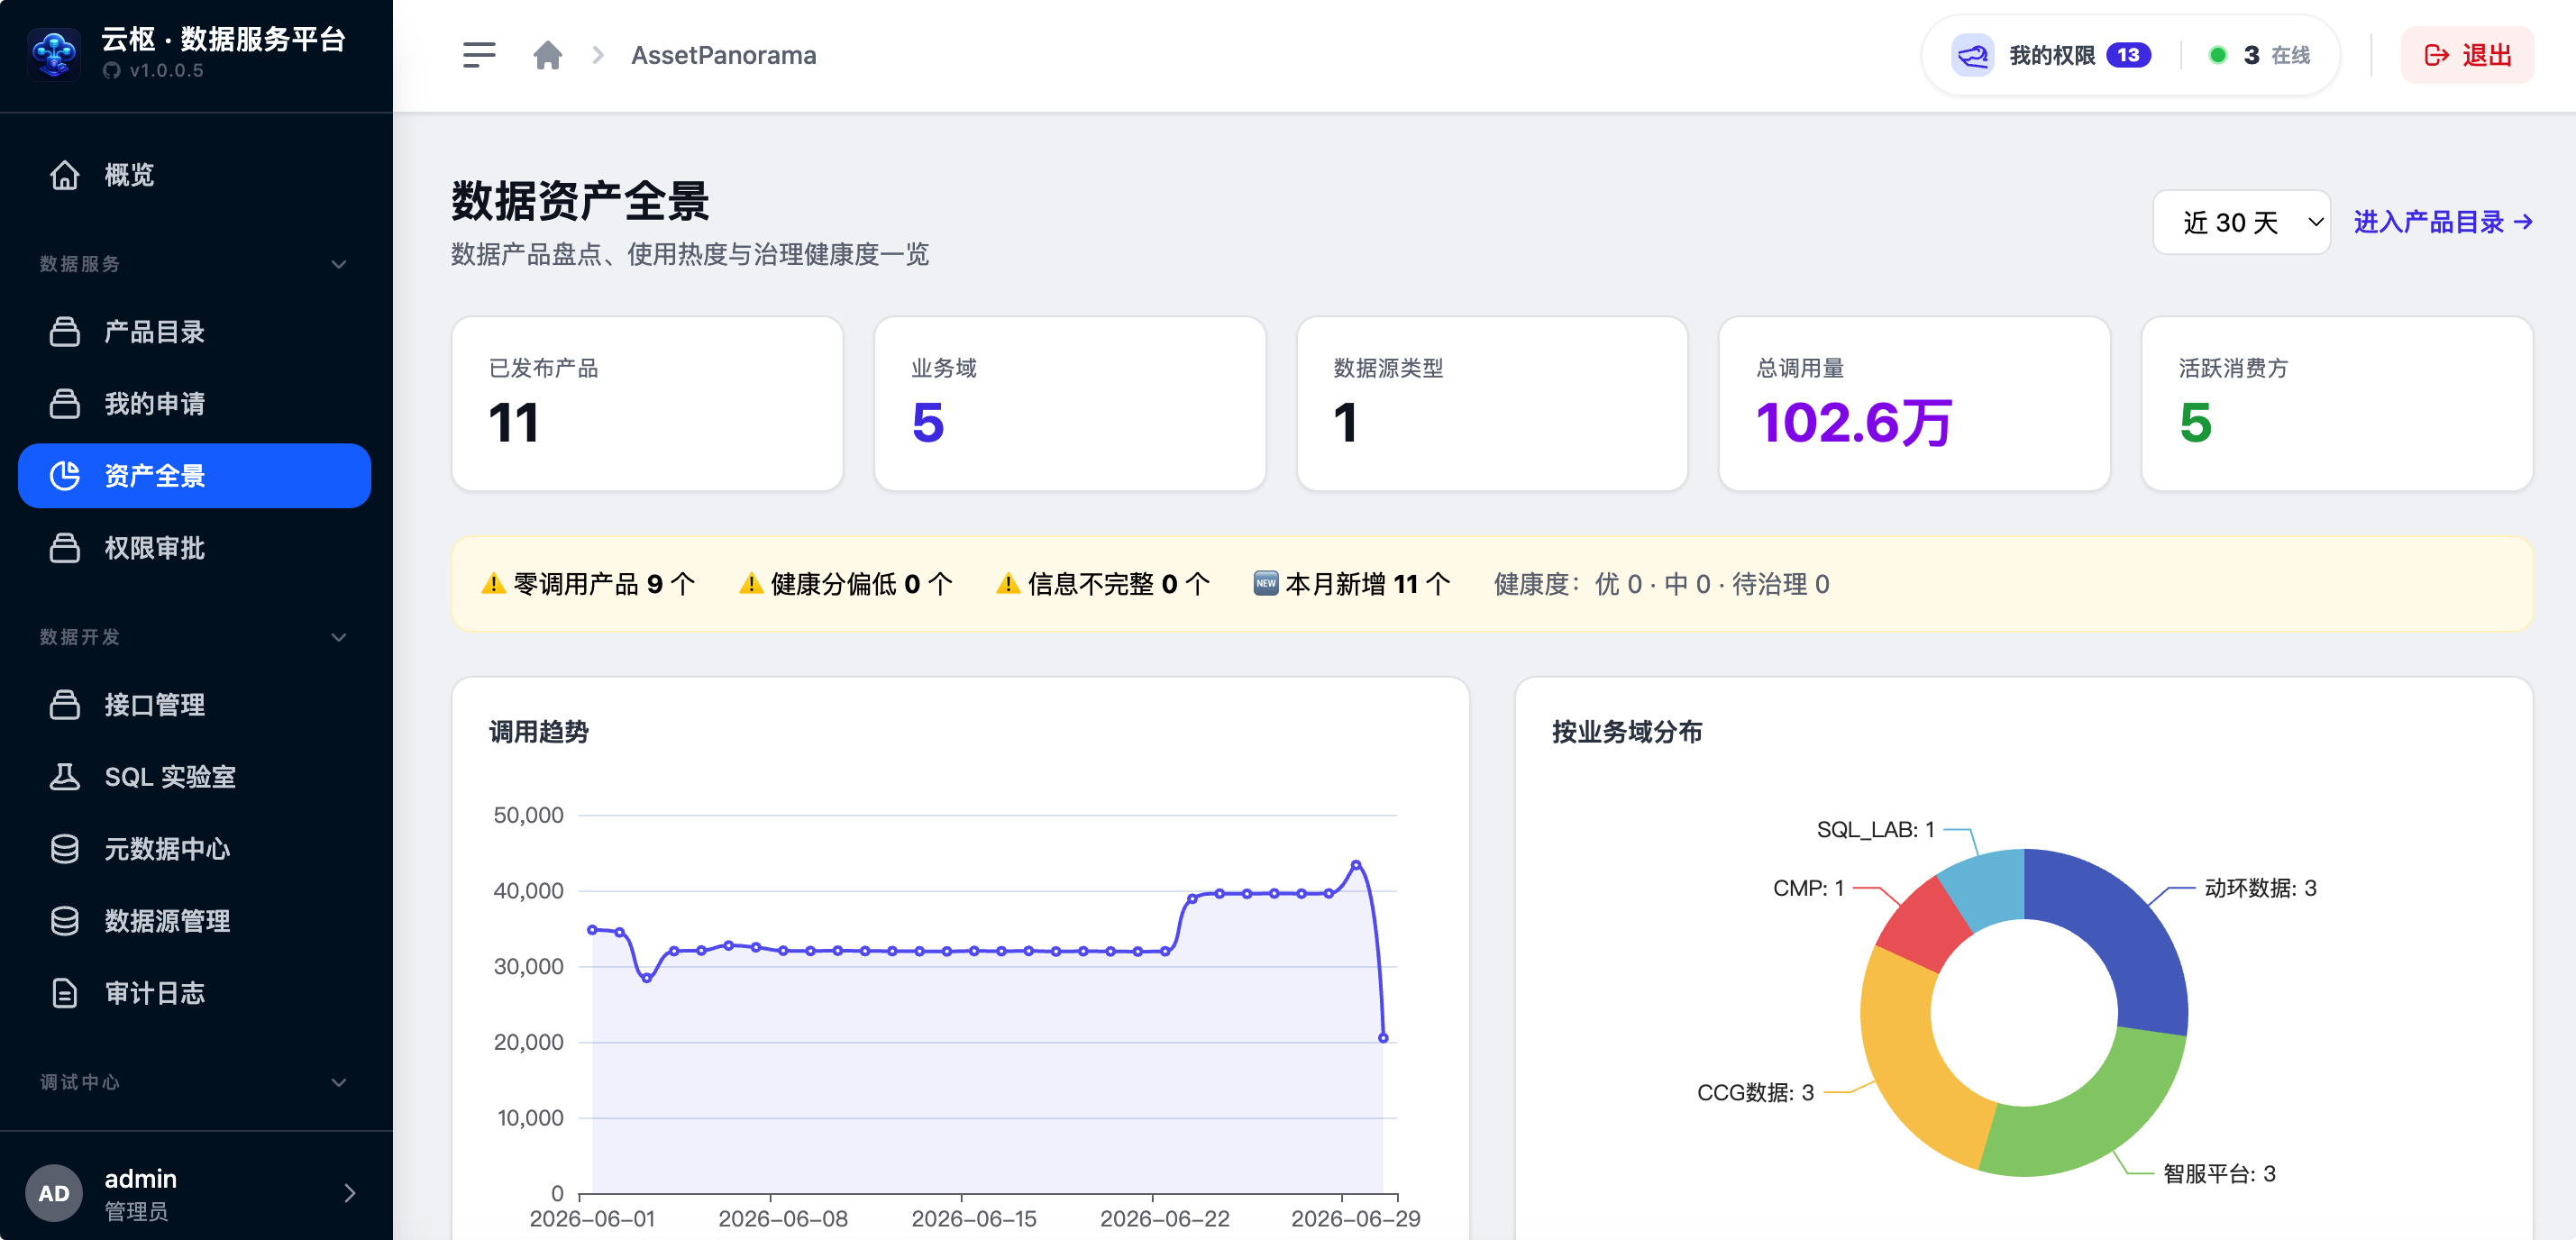The width and height of the screenshot is (2576, 1240).
Task: Toggle the sidebar hamburger icon
Action: point(479,55)
